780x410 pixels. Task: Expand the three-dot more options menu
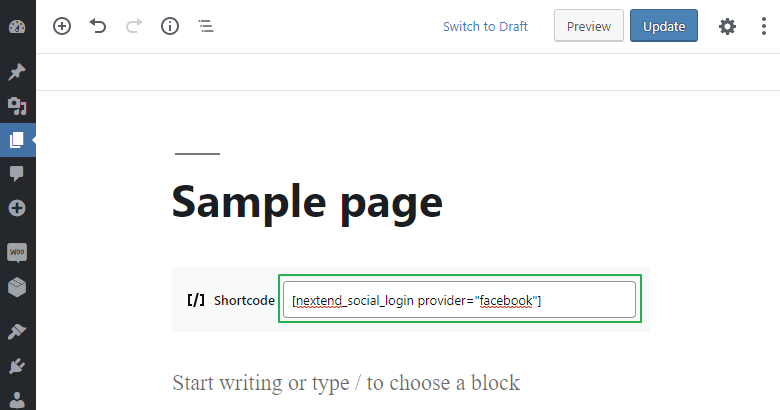pyautogui.click(x=764, y=26)
